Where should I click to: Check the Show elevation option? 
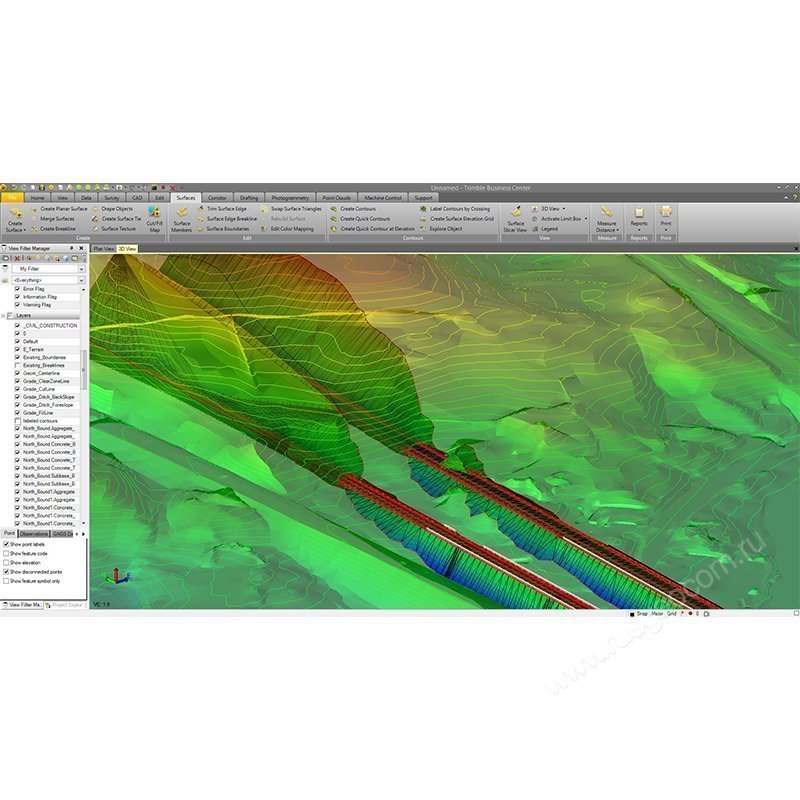pos(6,563)
